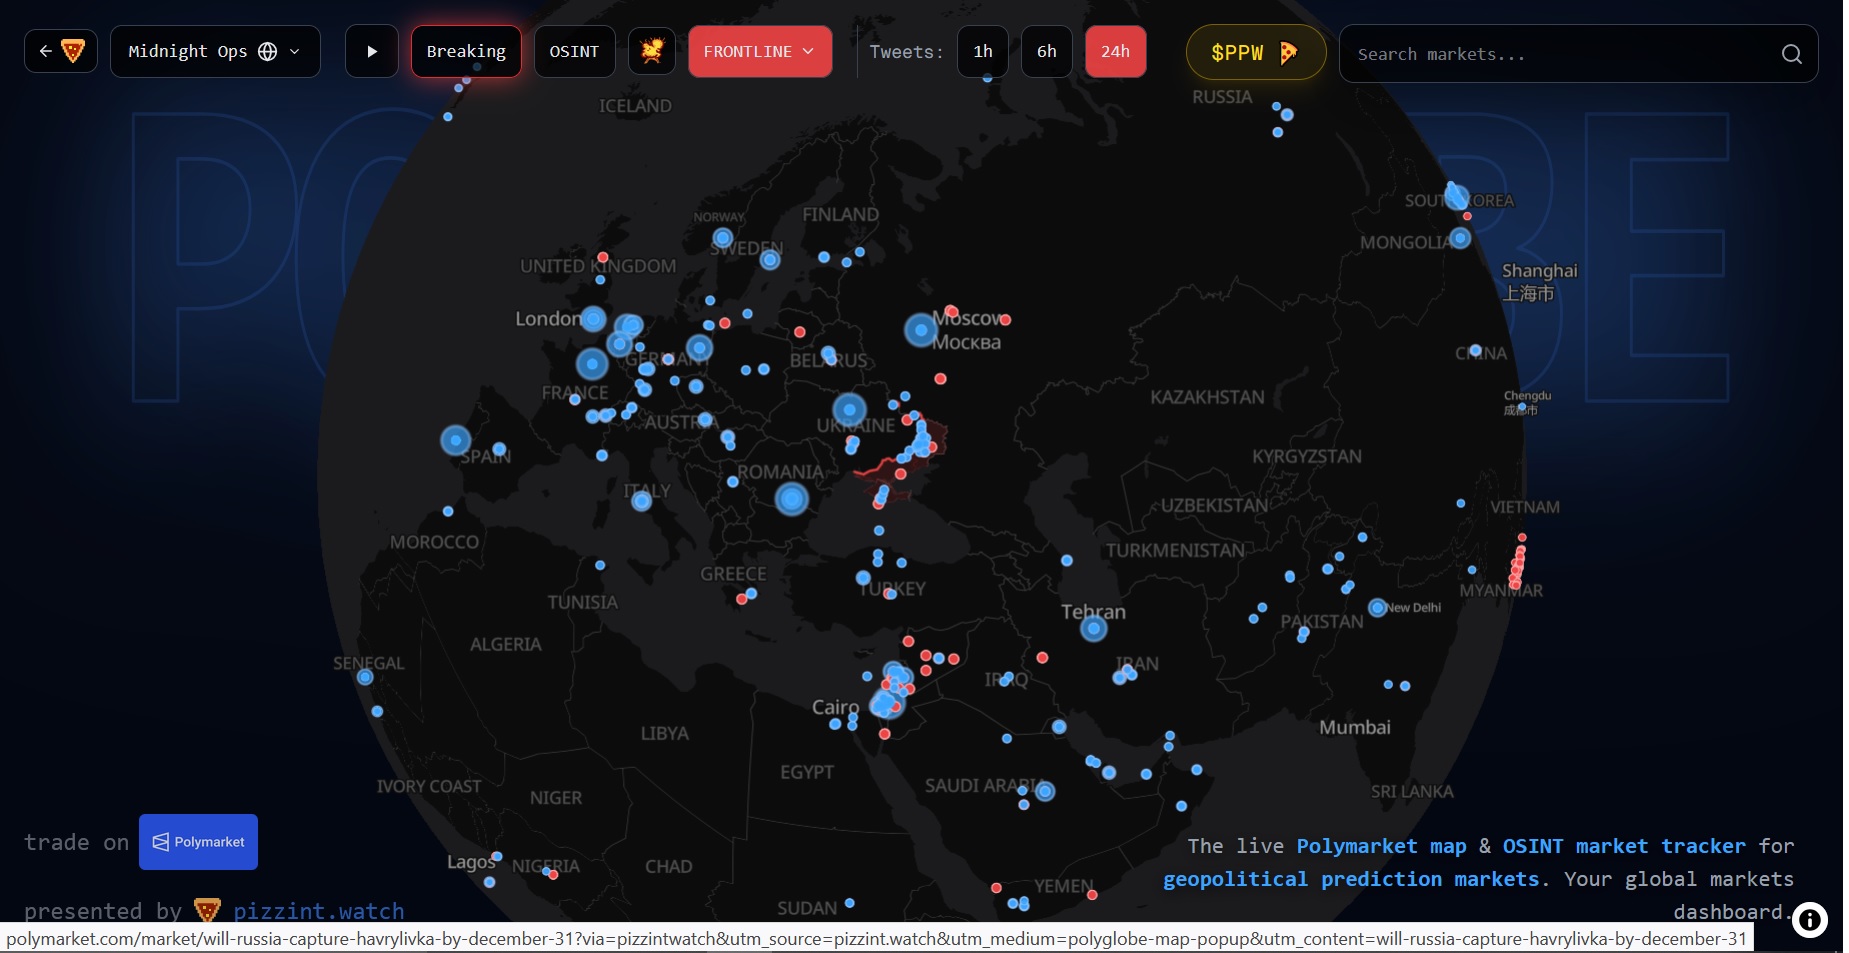Click the magnifier icon in the search box
The width and height of the screenshot is (1849, 953).
tap(1791, 54)
